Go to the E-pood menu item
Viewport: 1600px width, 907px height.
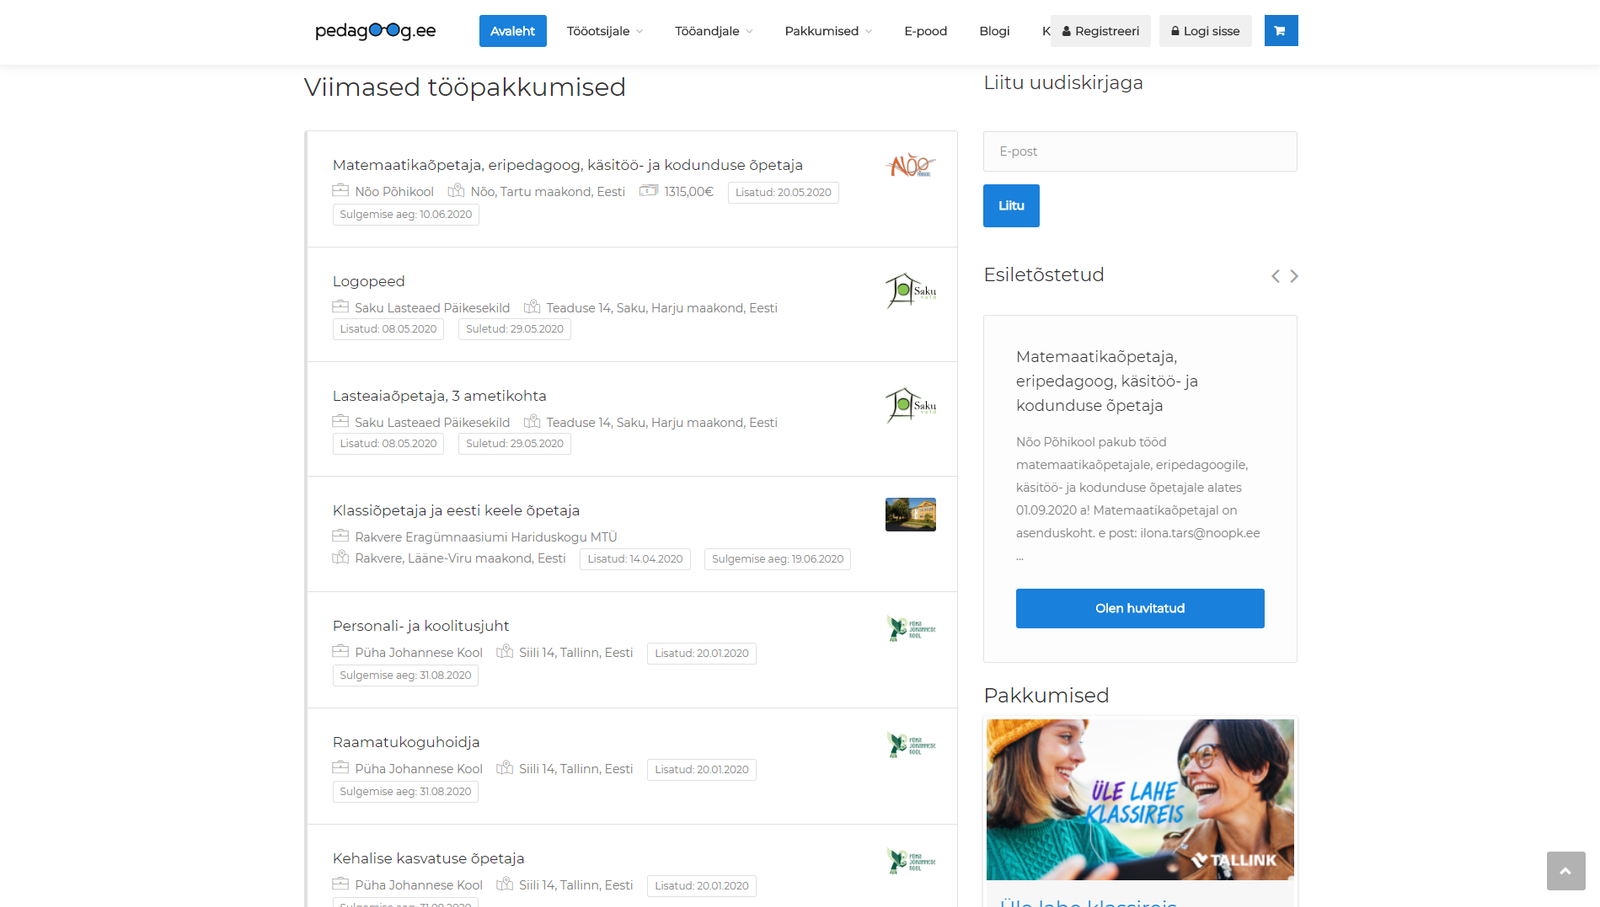pos(925,31)
